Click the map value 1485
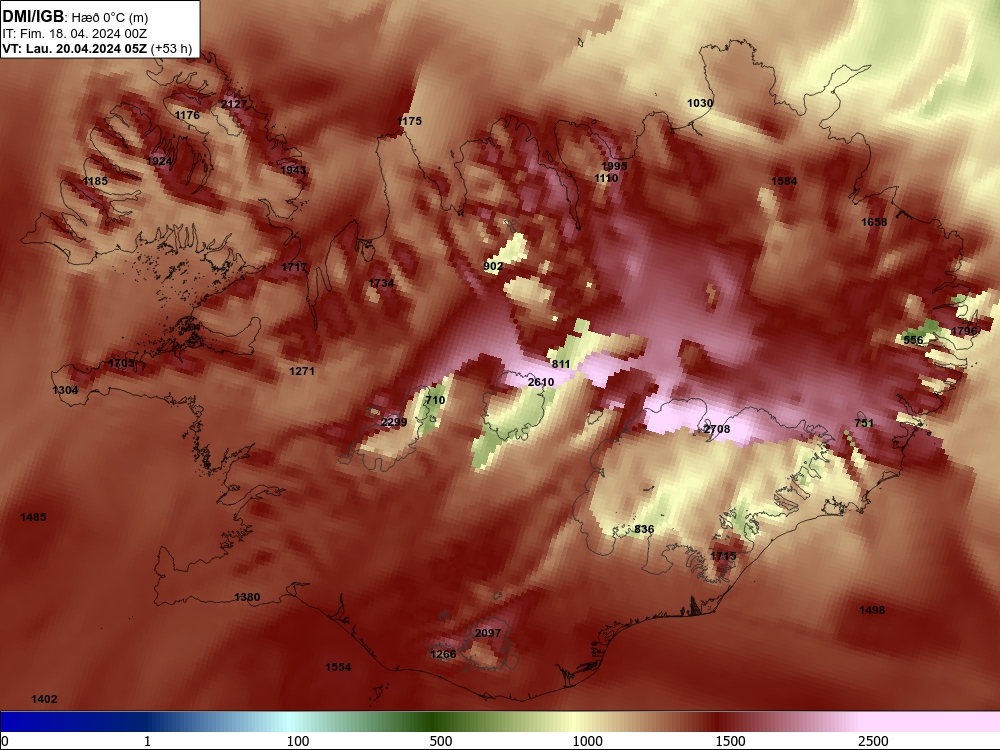Viewport: 1000px width, 750px height. click(x=33, y=517)
